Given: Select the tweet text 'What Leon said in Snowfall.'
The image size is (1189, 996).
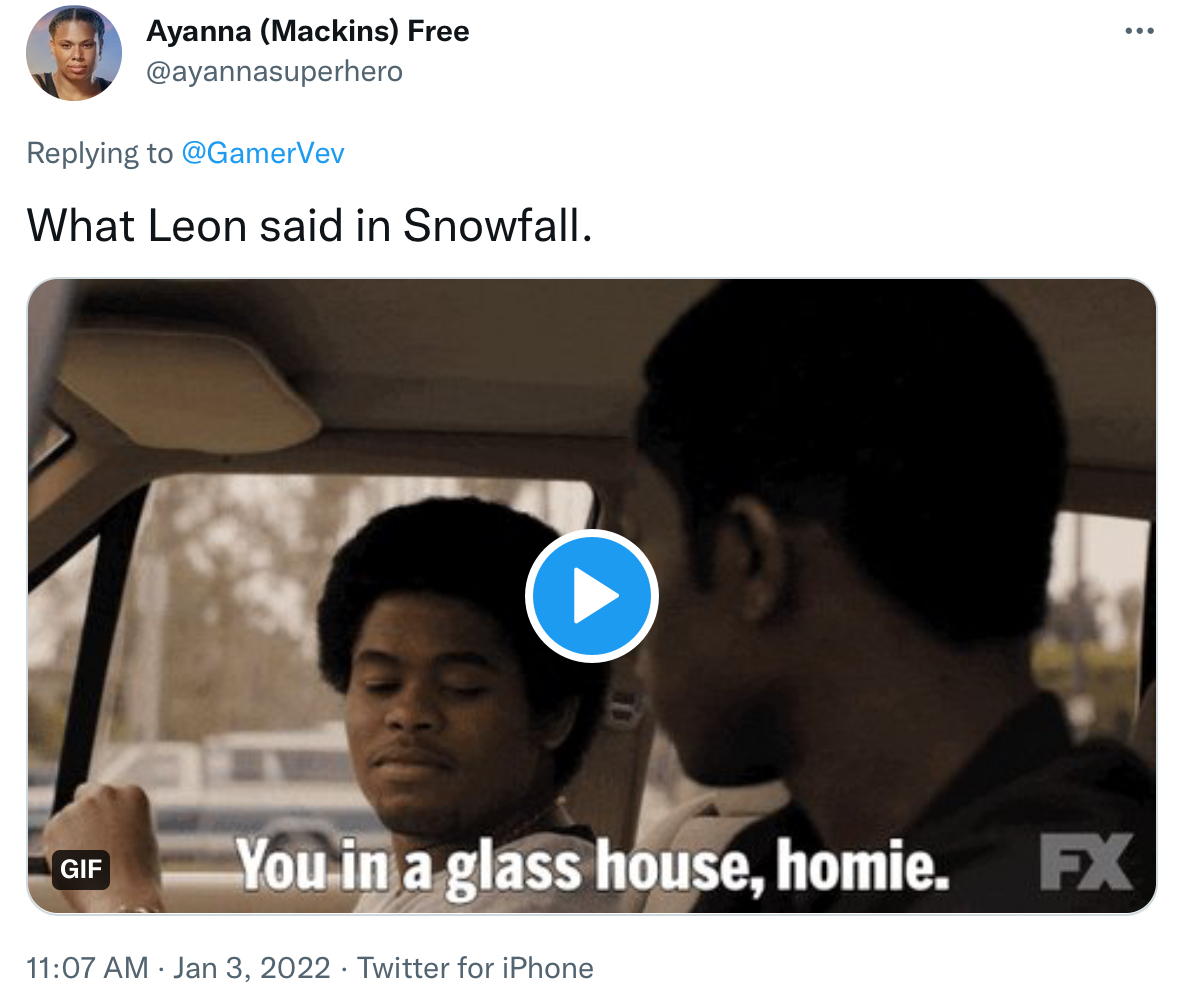Looking at the screenshot, I should point(309,226).
